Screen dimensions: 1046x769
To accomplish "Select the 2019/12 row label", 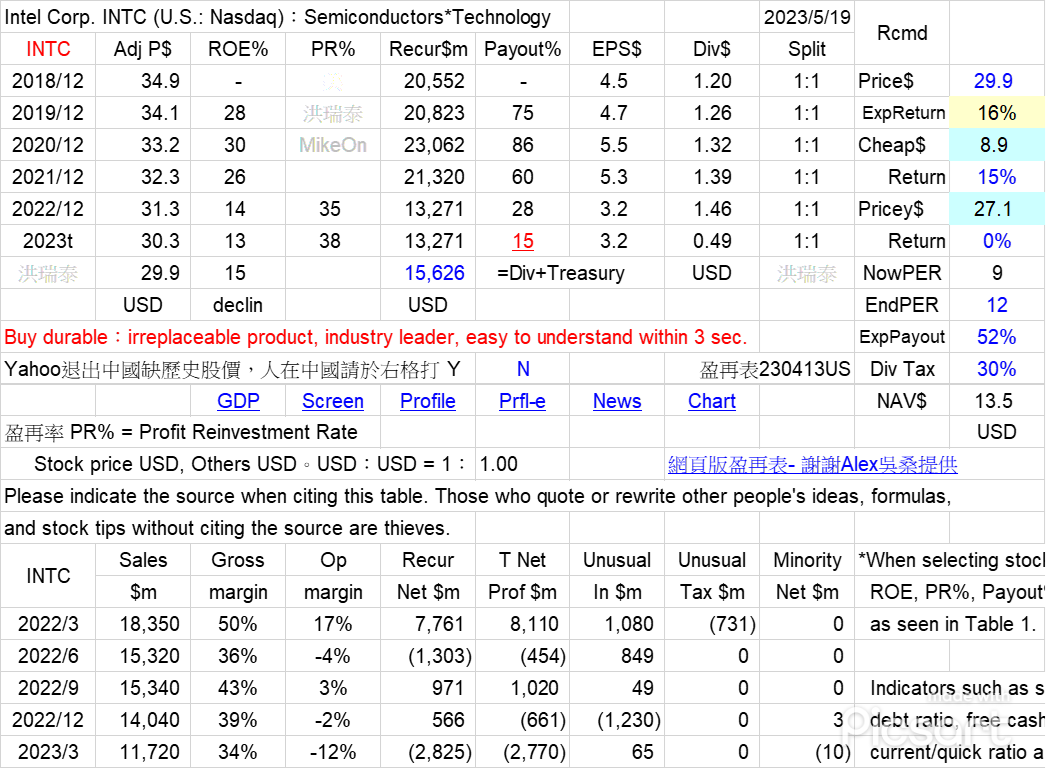I will (48, 113).
